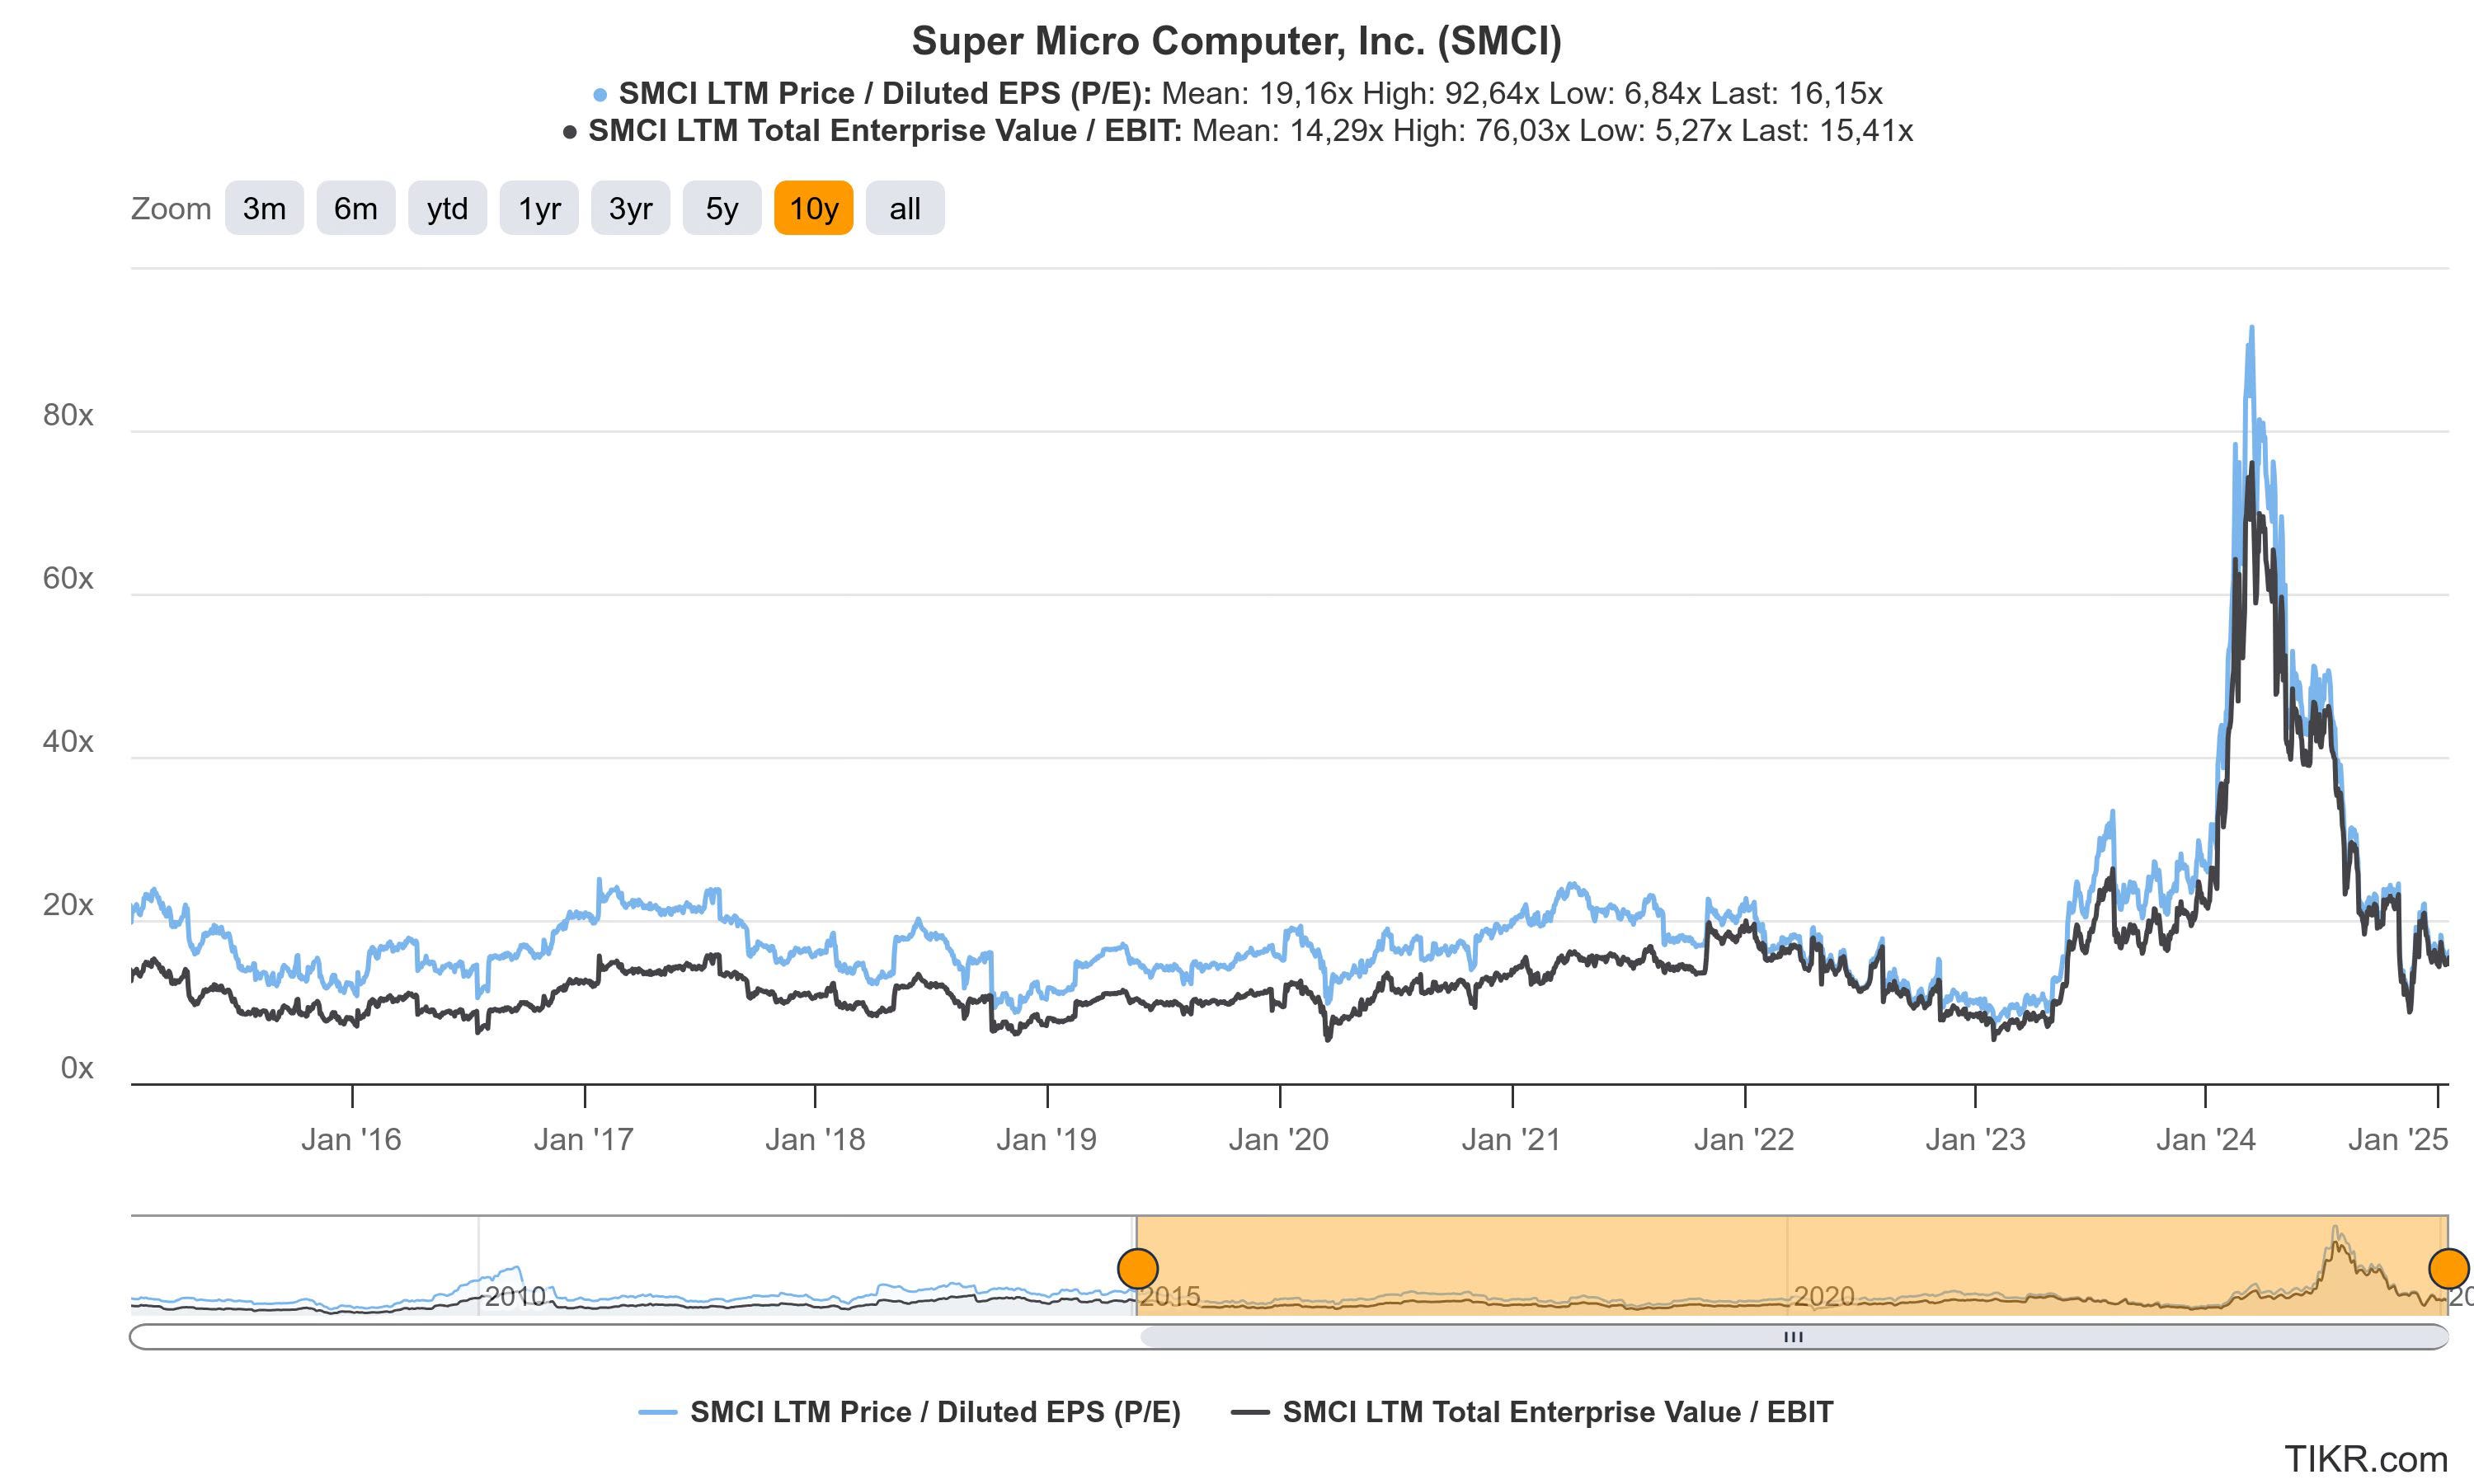Click the Zoom label
Viewport: 2474px width, 1484px height.
pos(171,209)
